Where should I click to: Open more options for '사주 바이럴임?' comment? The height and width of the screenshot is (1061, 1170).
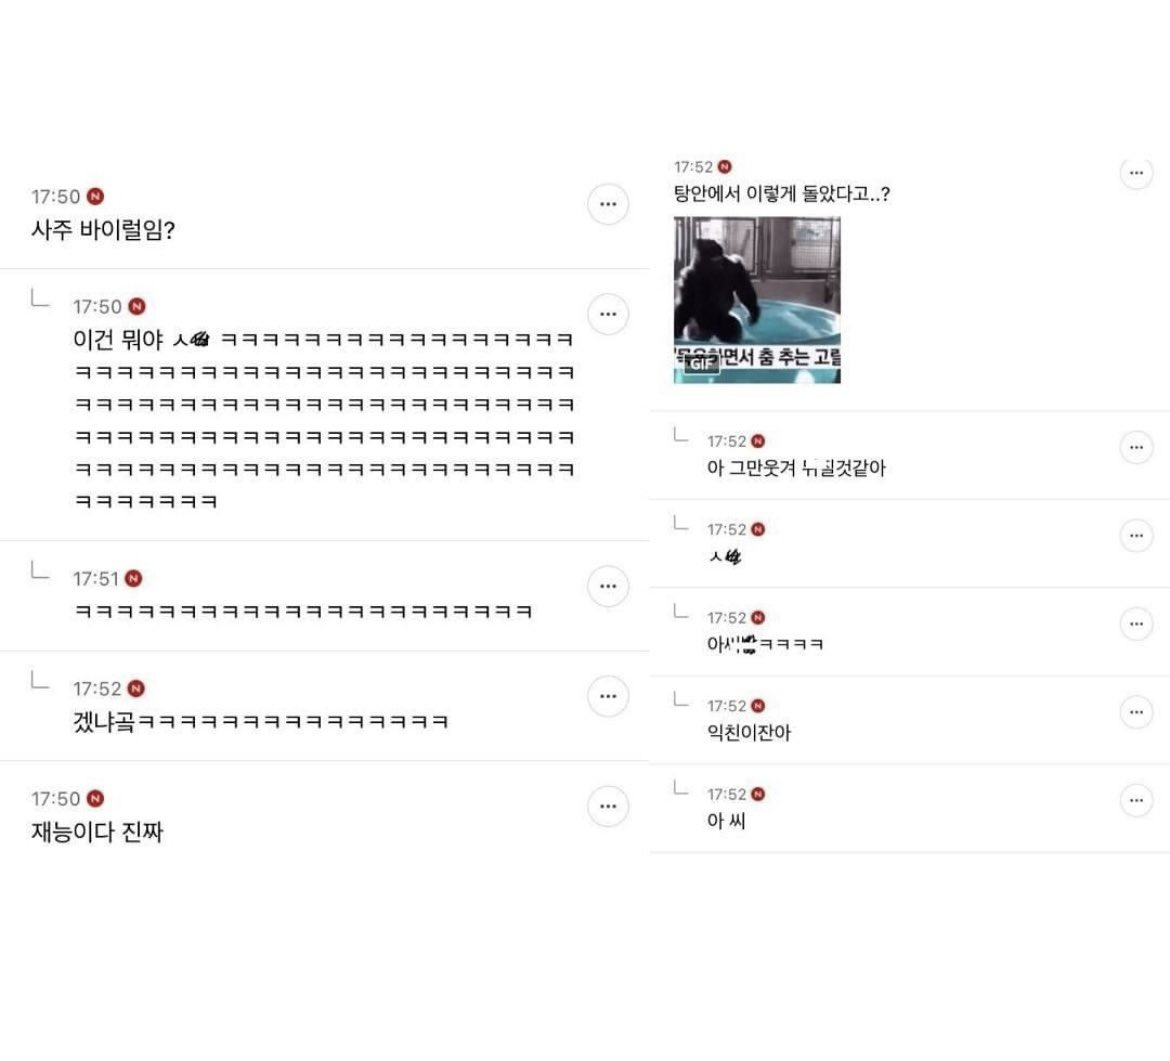pyautogui.click(x=608, y=204)
